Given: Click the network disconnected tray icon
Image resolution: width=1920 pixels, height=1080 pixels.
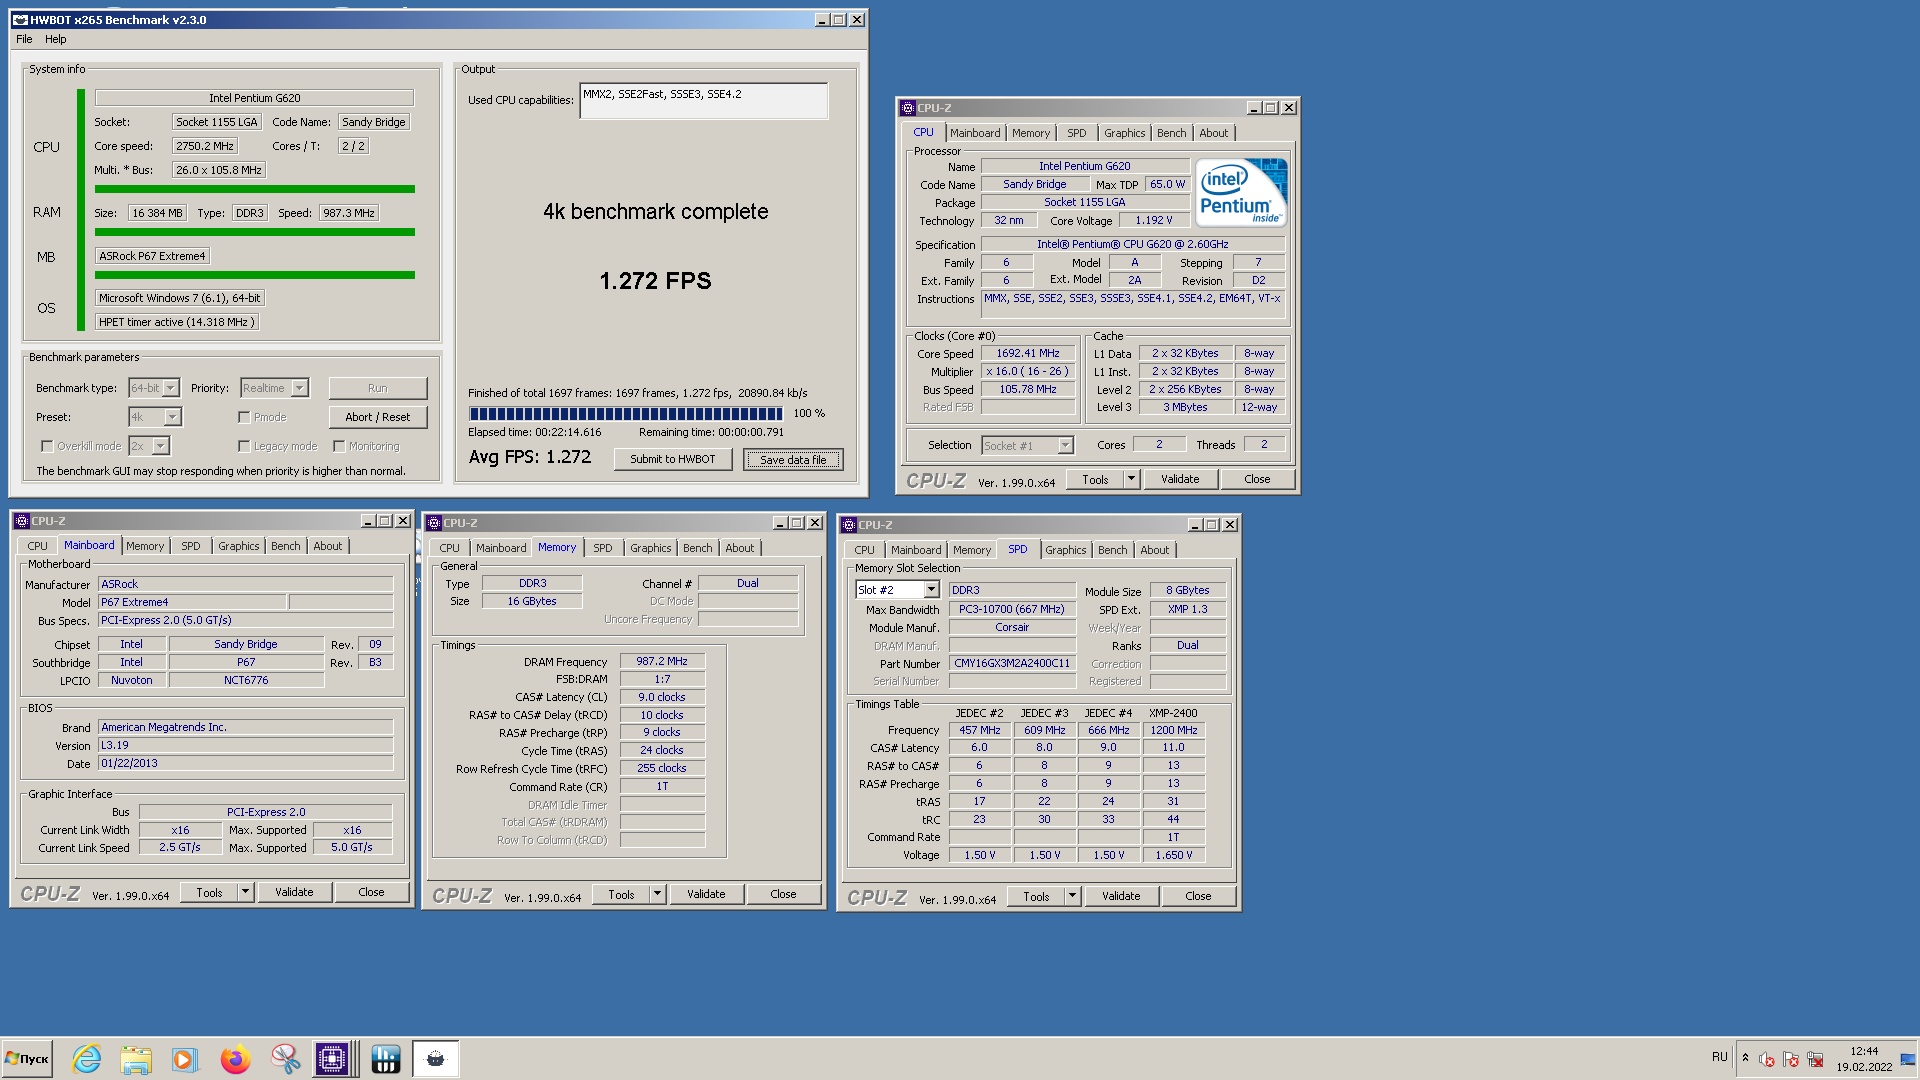Looking at the screenshot, I should coord(1815,1059).
